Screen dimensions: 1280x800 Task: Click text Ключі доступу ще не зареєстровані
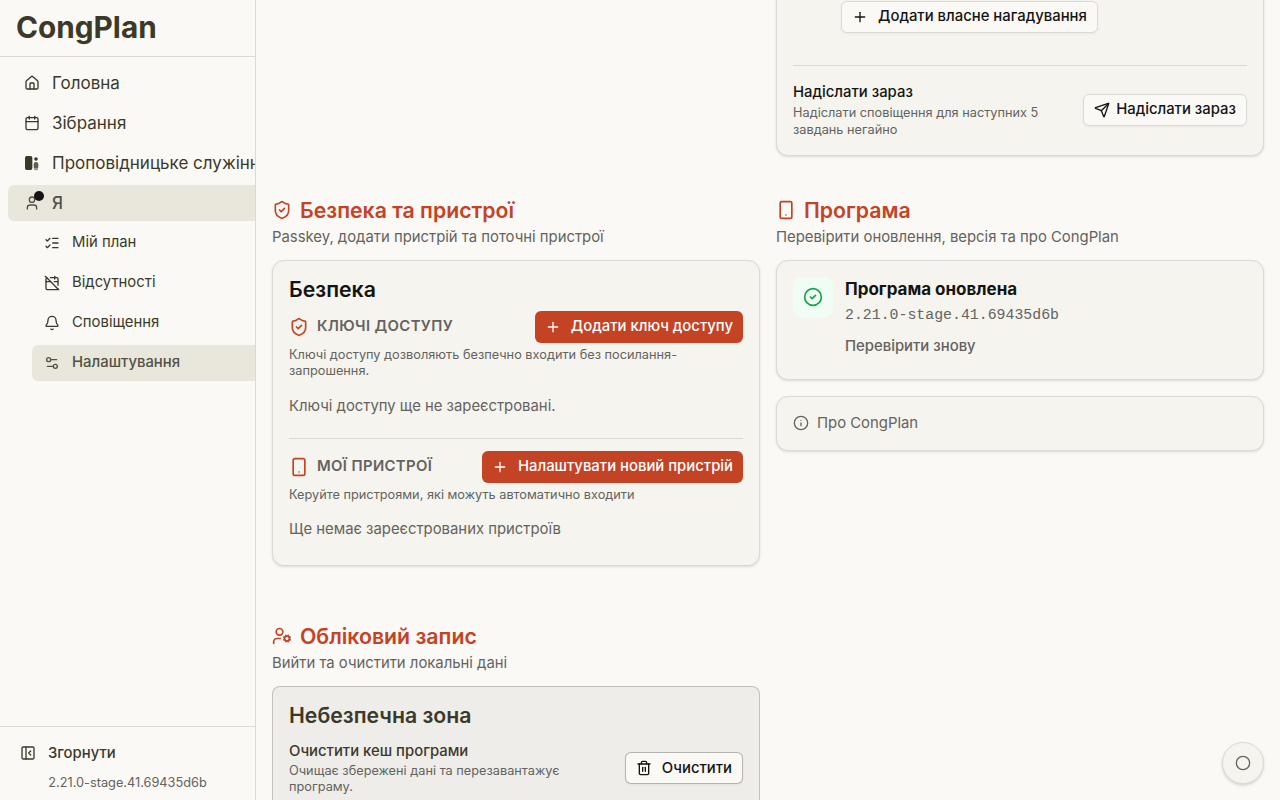point(422,406)
